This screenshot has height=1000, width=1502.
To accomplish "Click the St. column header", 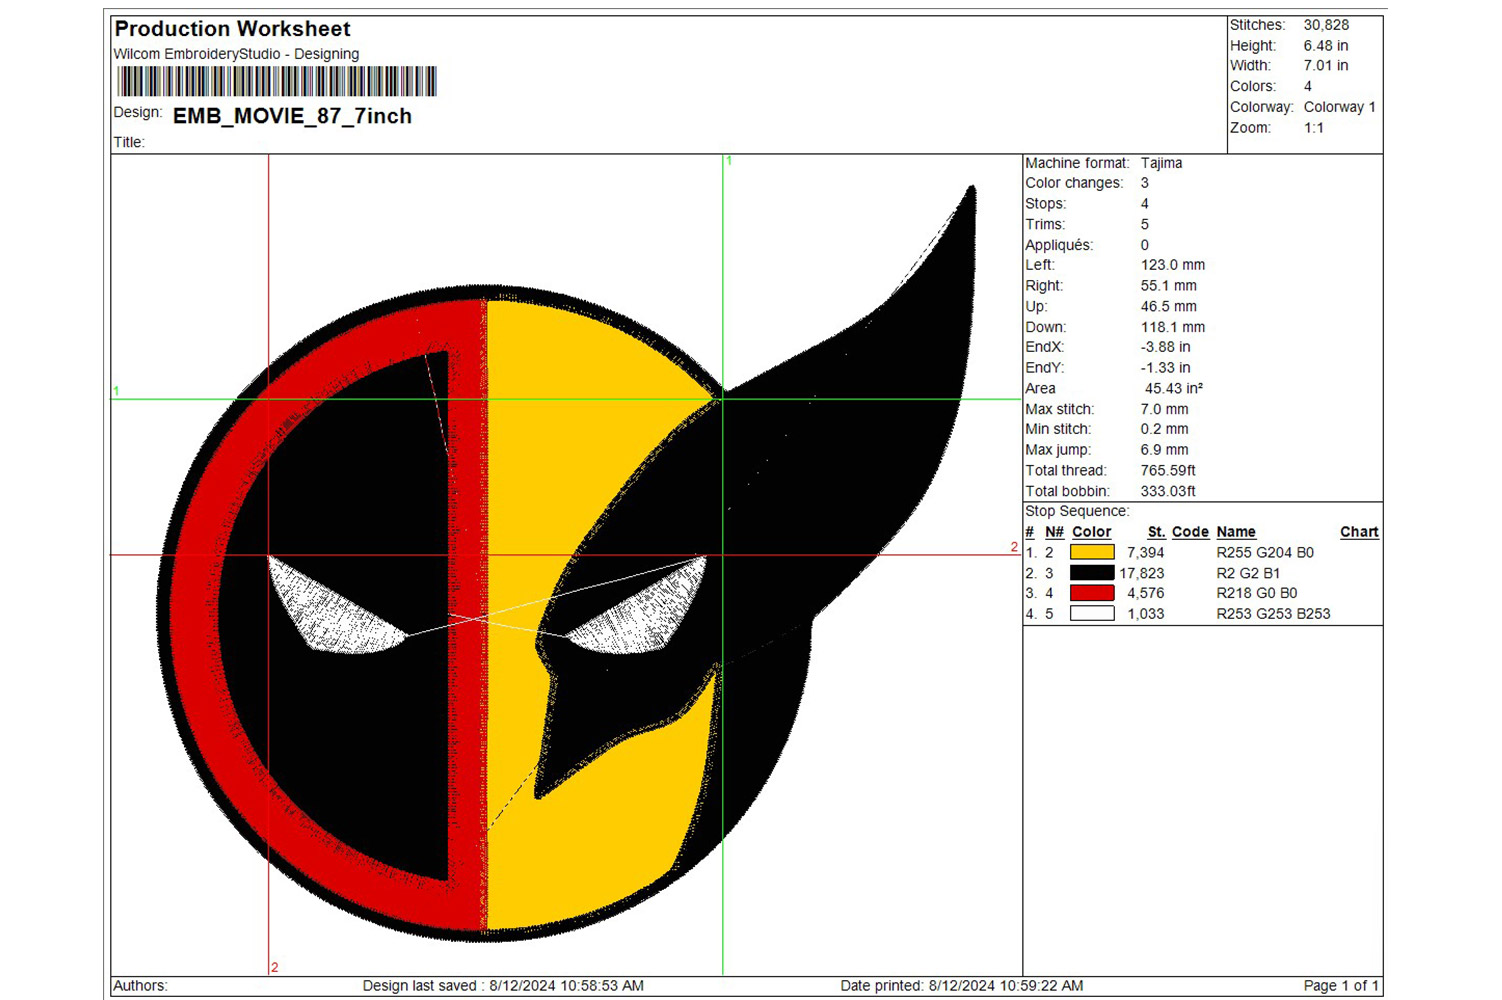I will pyautogui.click(x=1156, y=532).
